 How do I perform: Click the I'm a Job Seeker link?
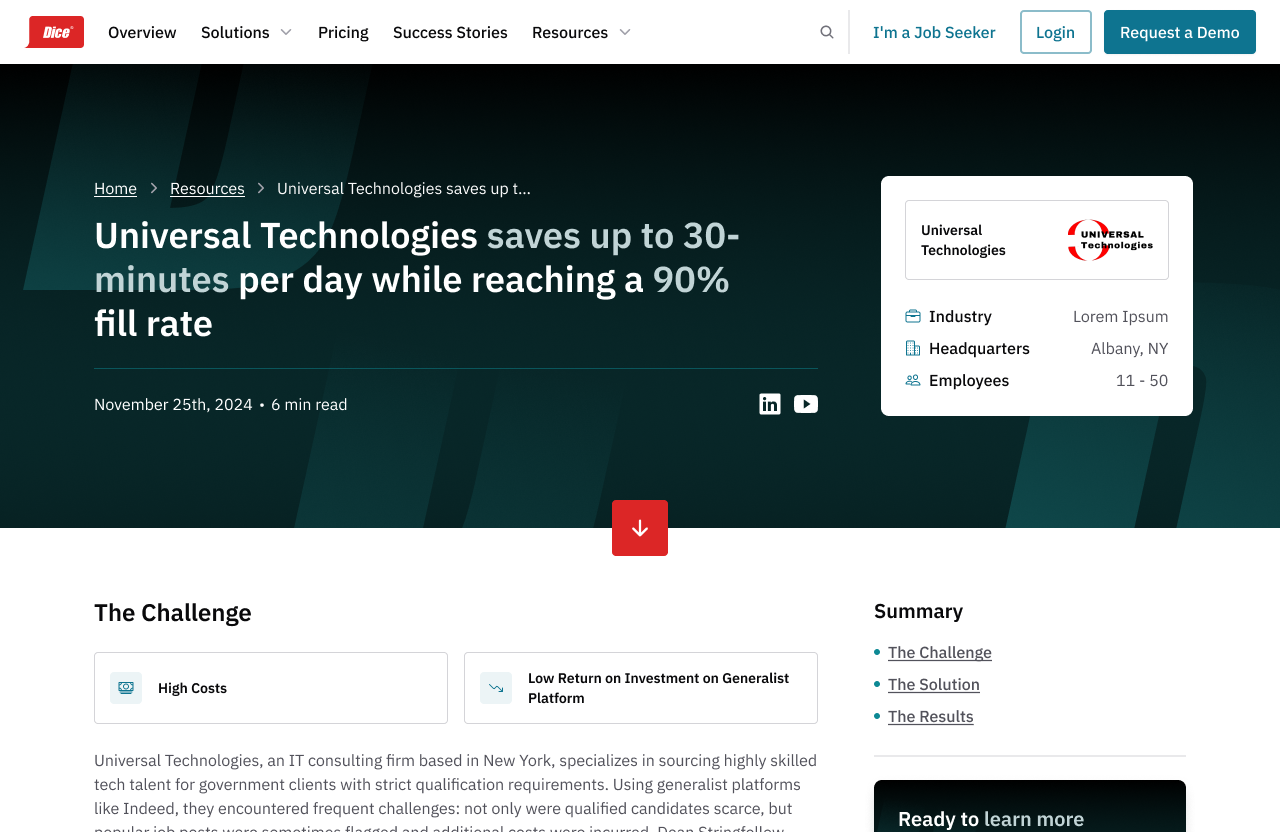(934, 32)
